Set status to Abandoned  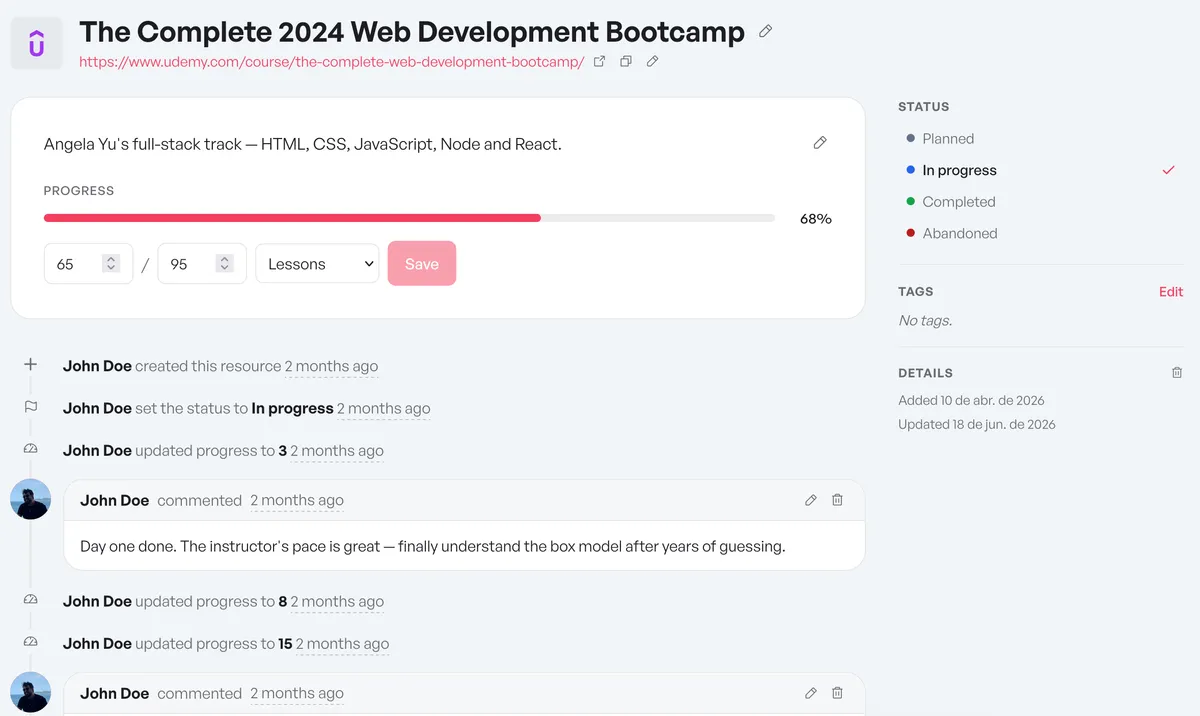click(x=960, y=233)
